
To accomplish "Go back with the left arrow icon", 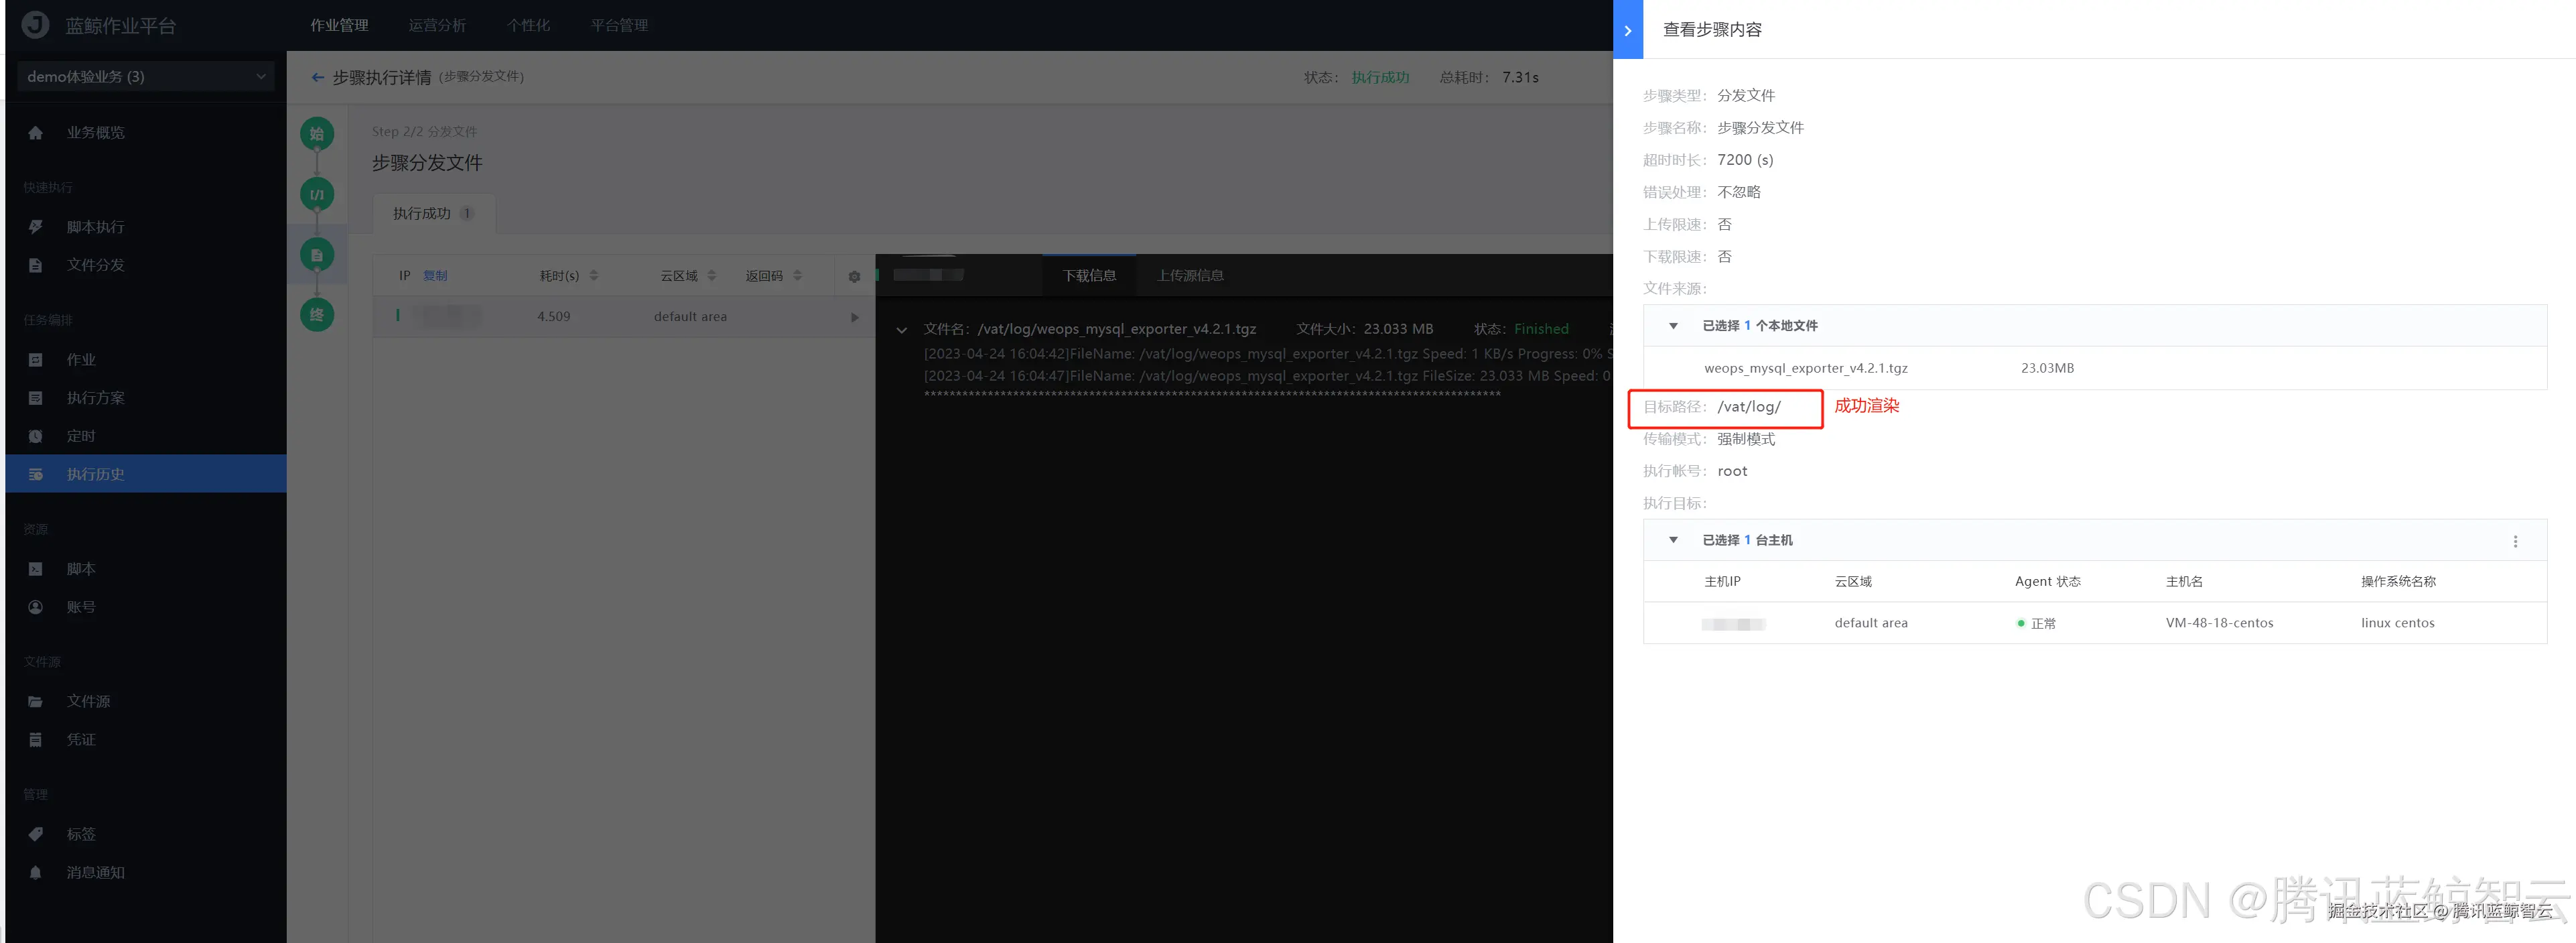I will tap(318, 77).
